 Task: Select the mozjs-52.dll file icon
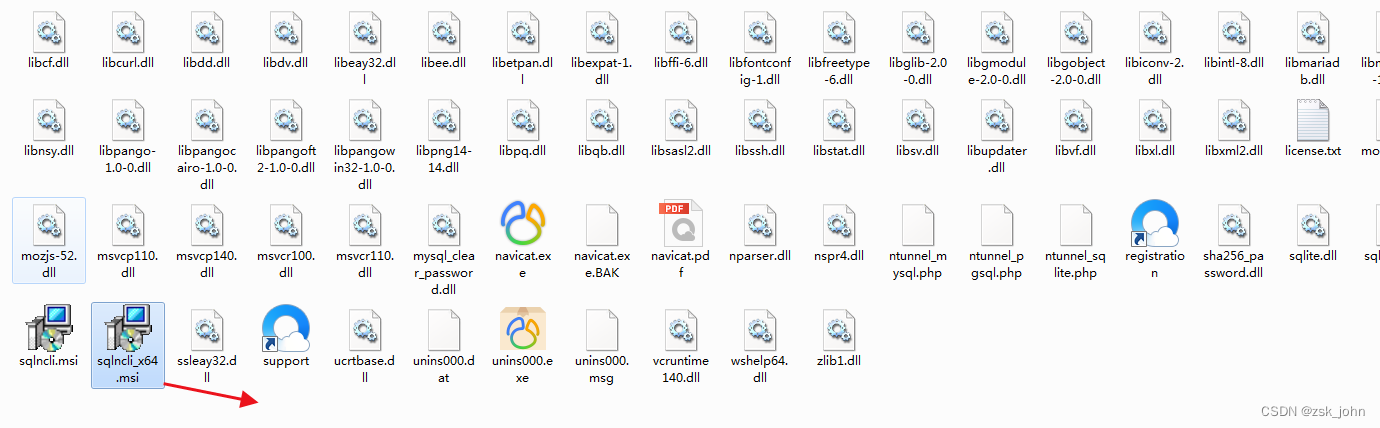[48, 224]
